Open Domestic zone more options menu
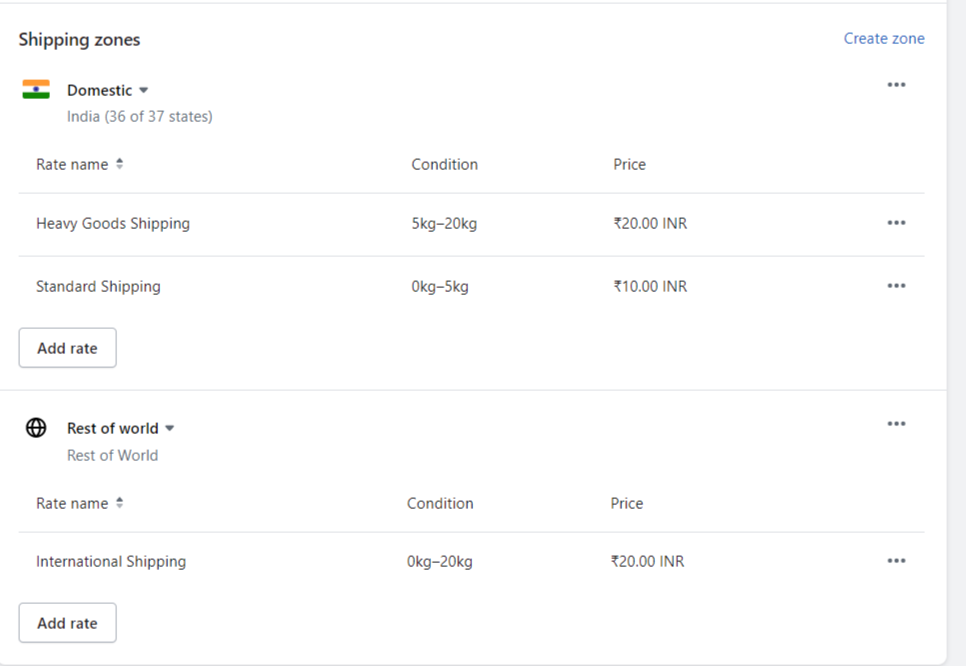 pyautogui.click(x=896, y=85)
